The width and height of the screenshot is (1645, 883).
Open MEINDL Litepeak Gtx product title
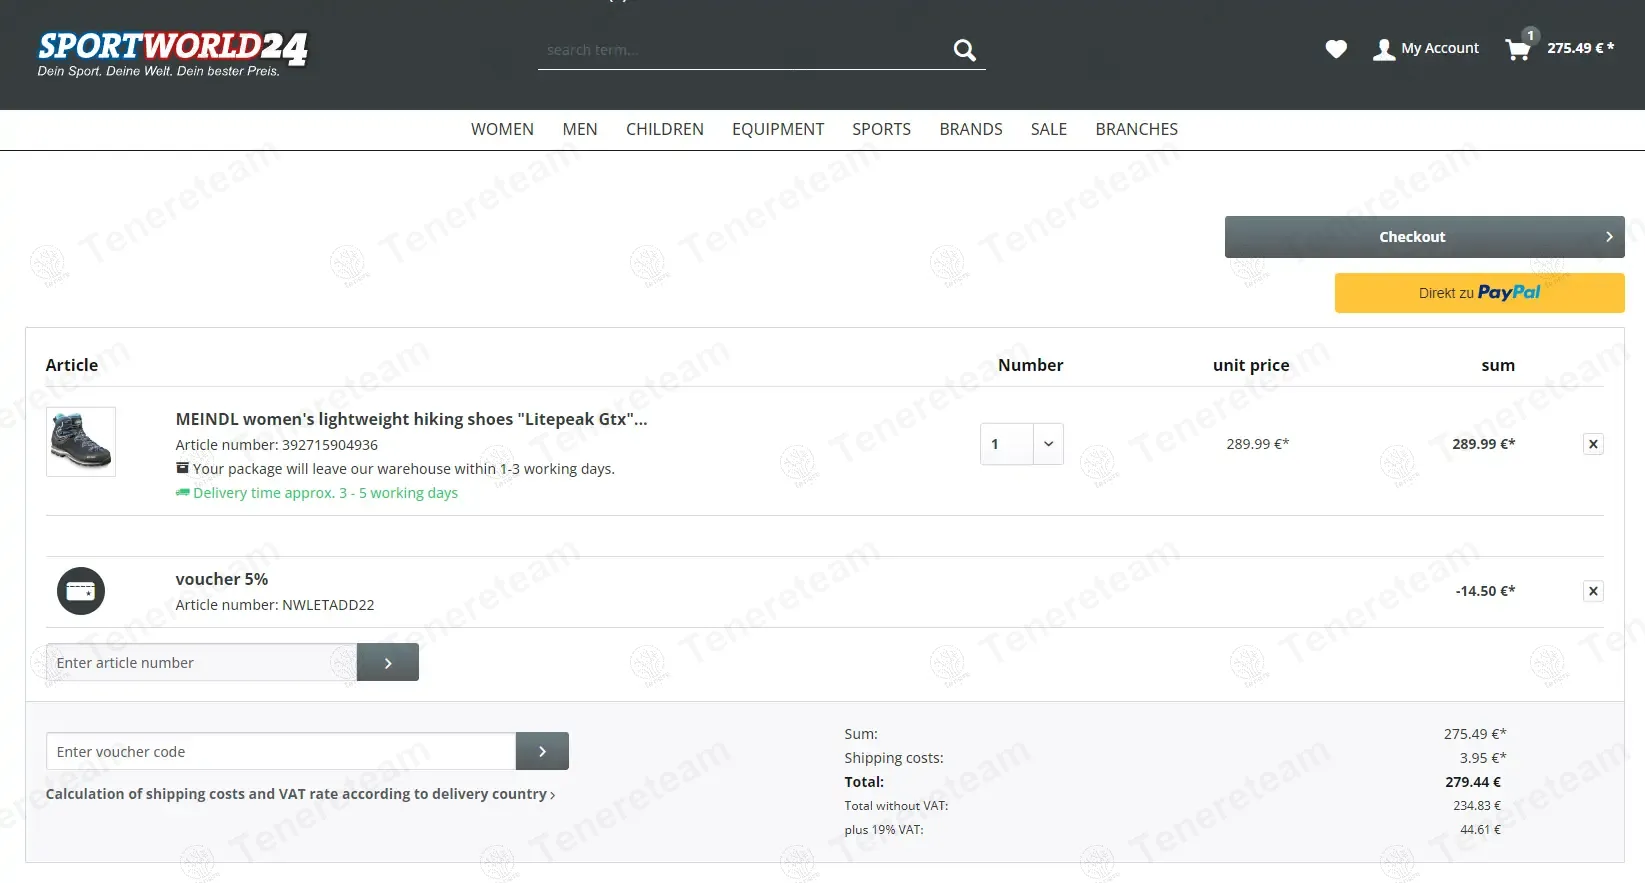tap(411, 419)
